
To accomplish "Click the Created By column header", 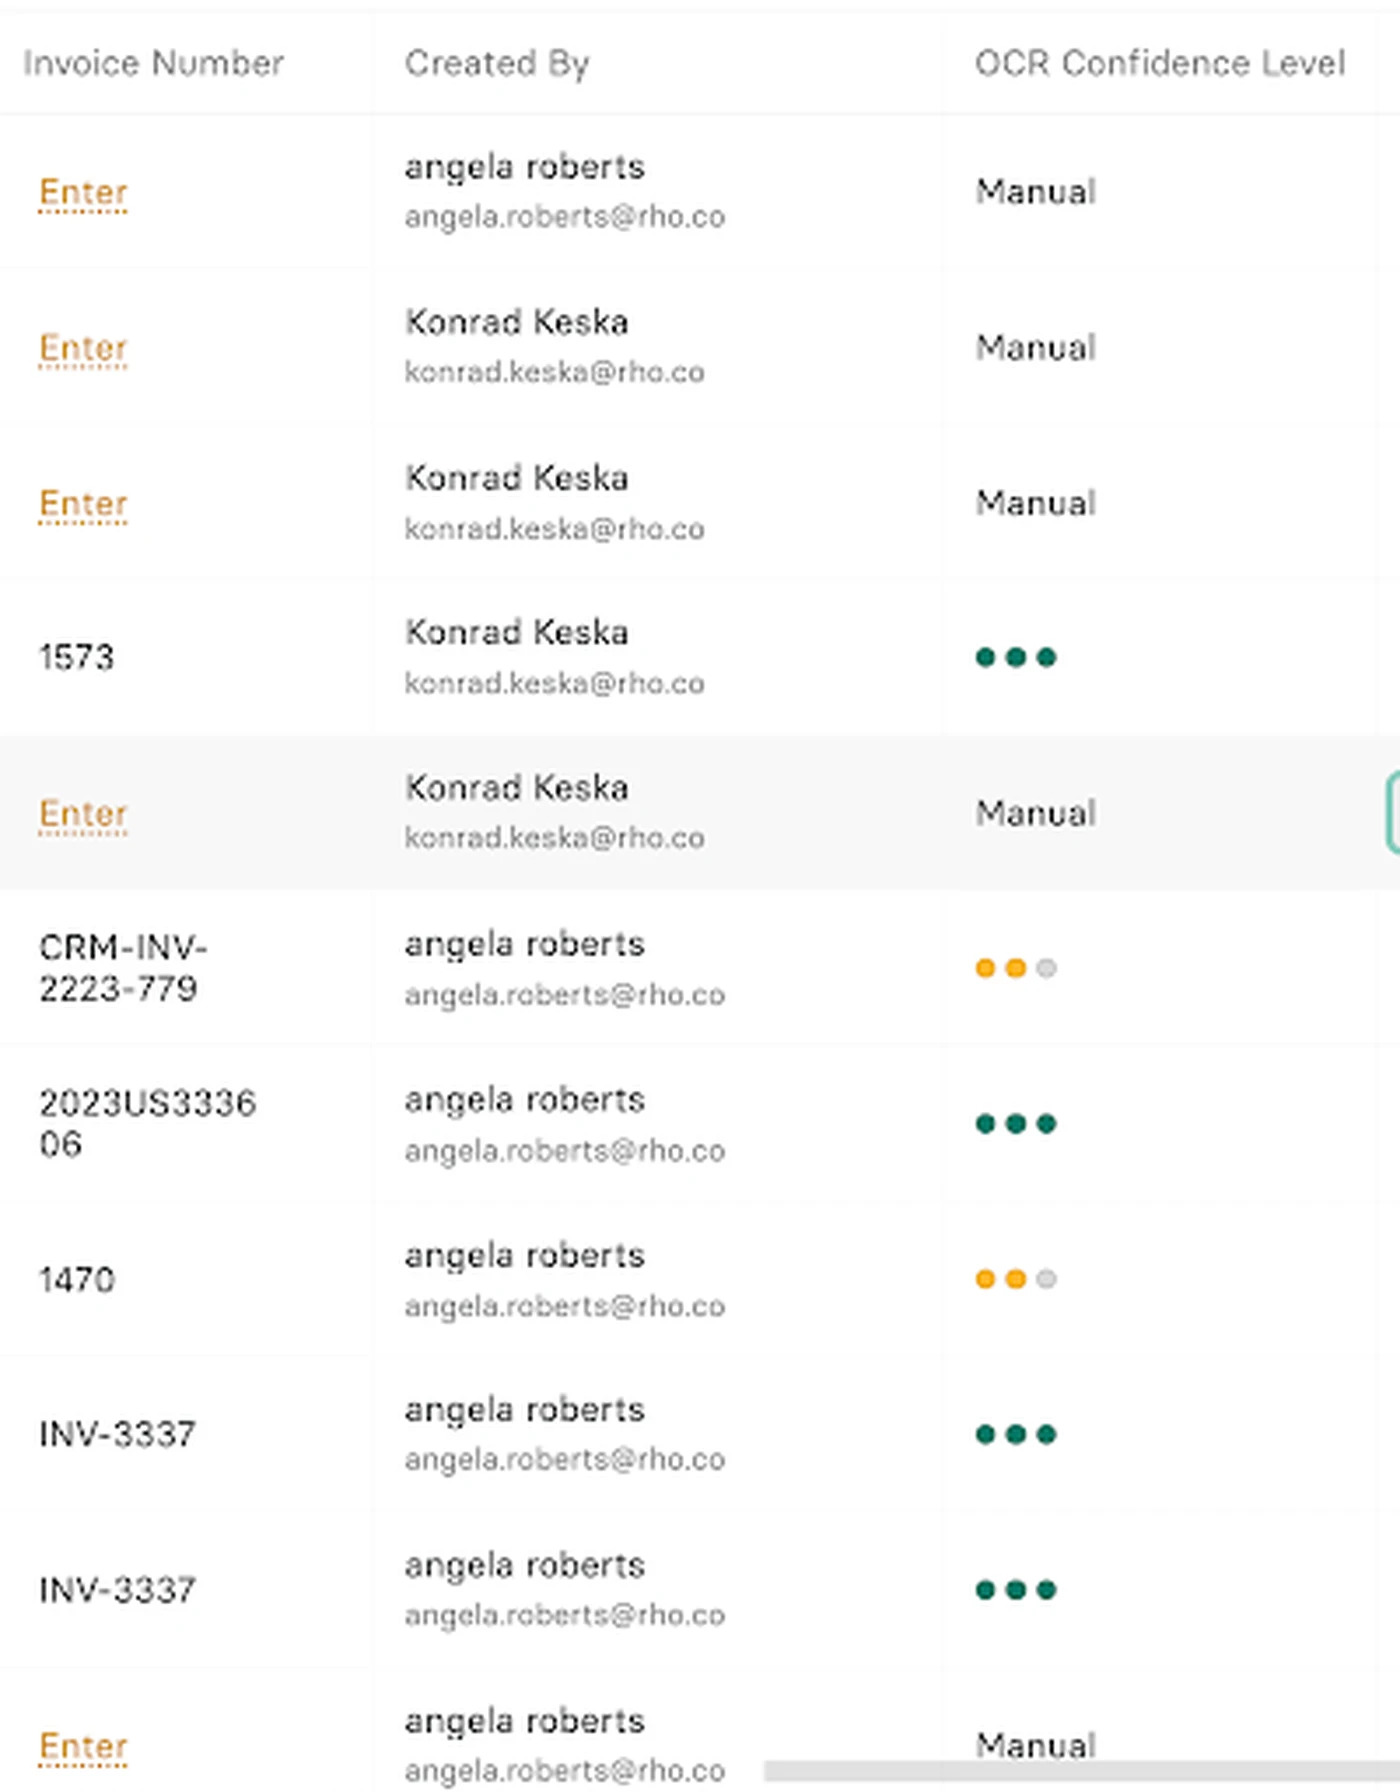I will point(497,63).
